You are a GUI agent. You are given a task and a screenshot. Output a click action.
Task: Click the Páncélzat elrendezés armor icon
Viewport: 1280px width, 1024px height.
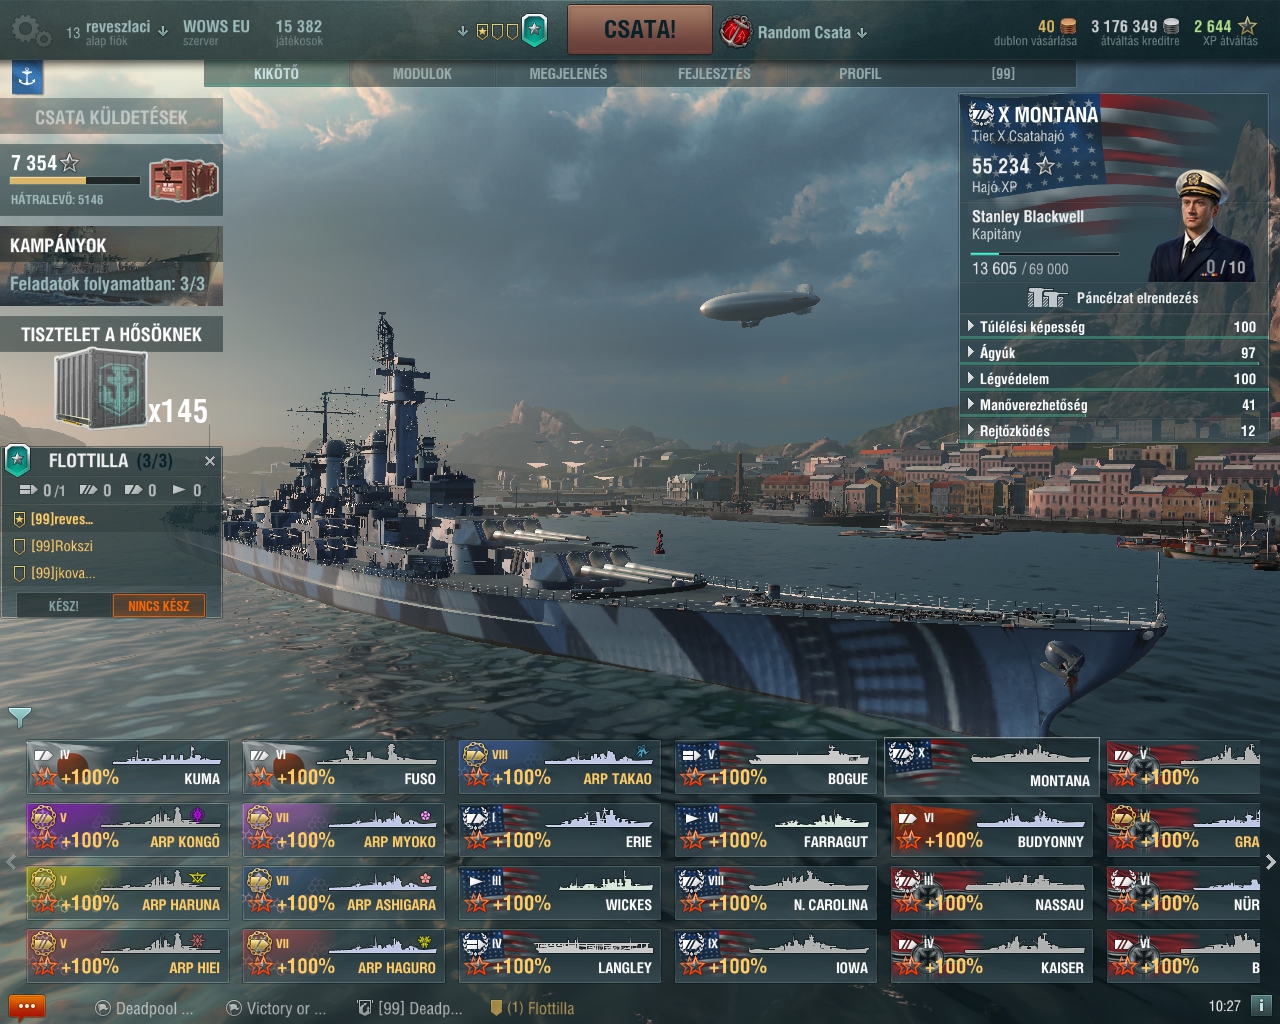pyautogui.click(x=1046, y=298)
